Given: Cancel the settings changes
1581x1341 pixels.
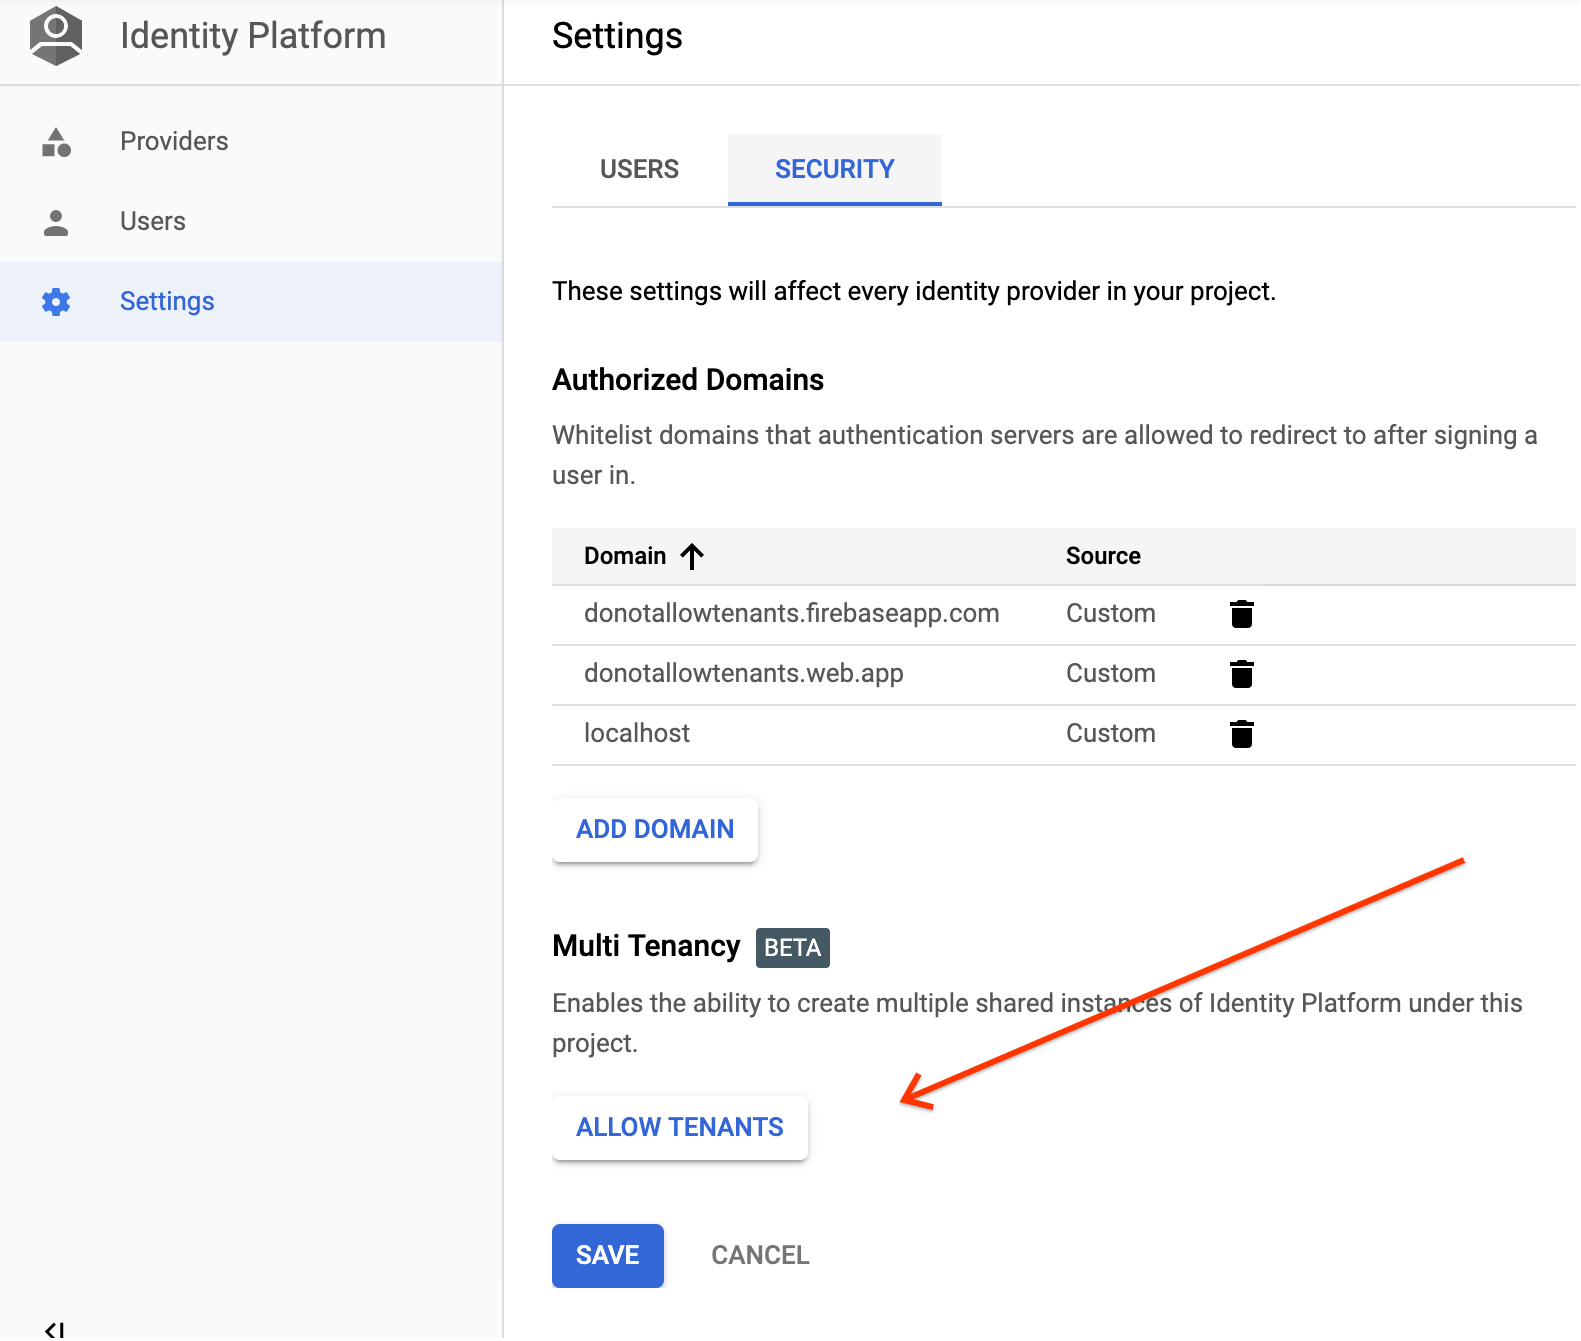Looking at the screenshot, I should tap(760, 1255).
